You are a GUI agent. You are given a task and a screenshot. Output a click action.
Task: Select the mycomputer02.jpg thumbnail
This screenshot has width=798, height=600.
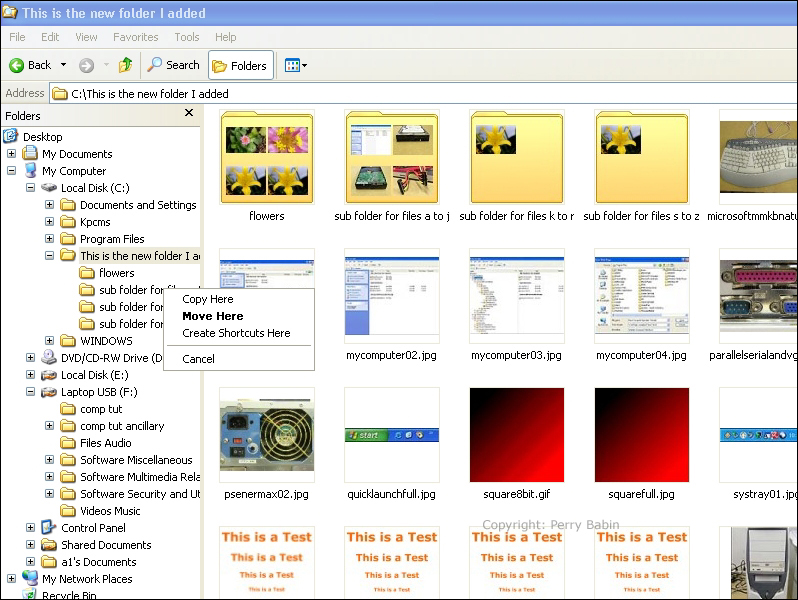point(392,296)
